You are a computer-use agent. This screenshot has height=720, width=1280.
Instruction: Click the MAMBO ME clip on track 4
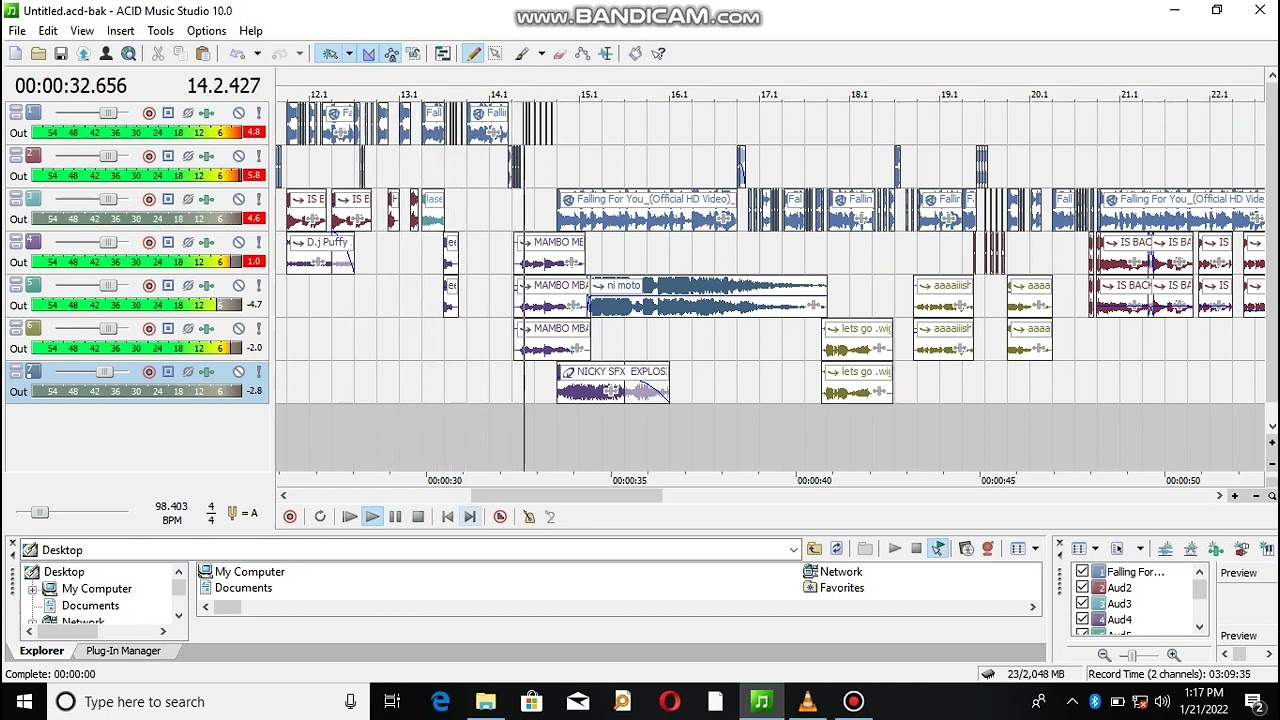[x=549, y=254]
